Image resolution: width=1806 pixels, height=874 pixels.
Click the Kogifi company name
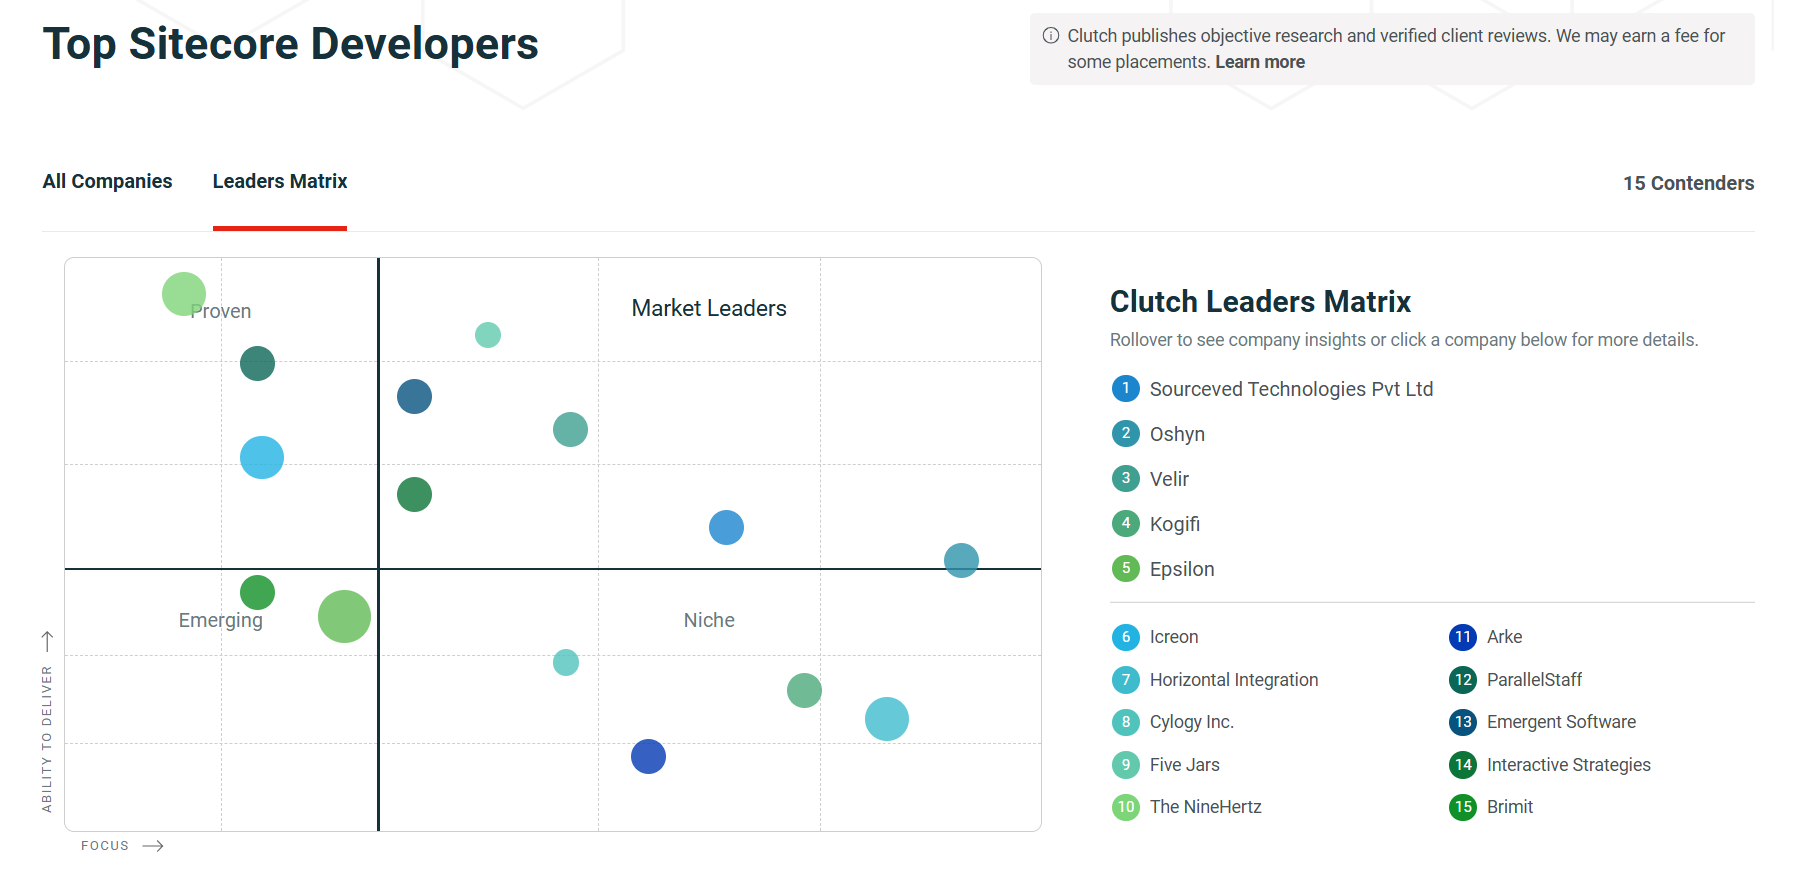coord(1175,523)
